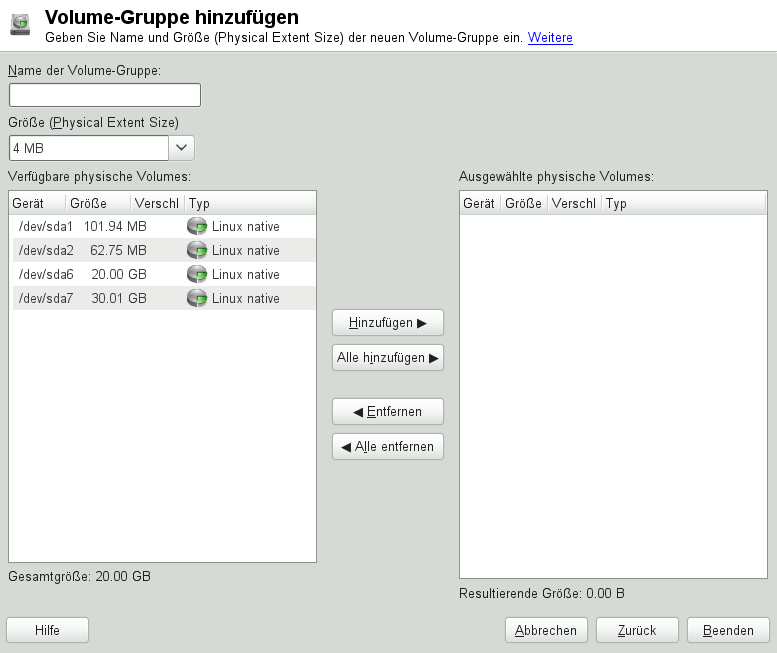Click Linux native text in sda7 row
Screen dimensions: 777x653
pos(246,298)
